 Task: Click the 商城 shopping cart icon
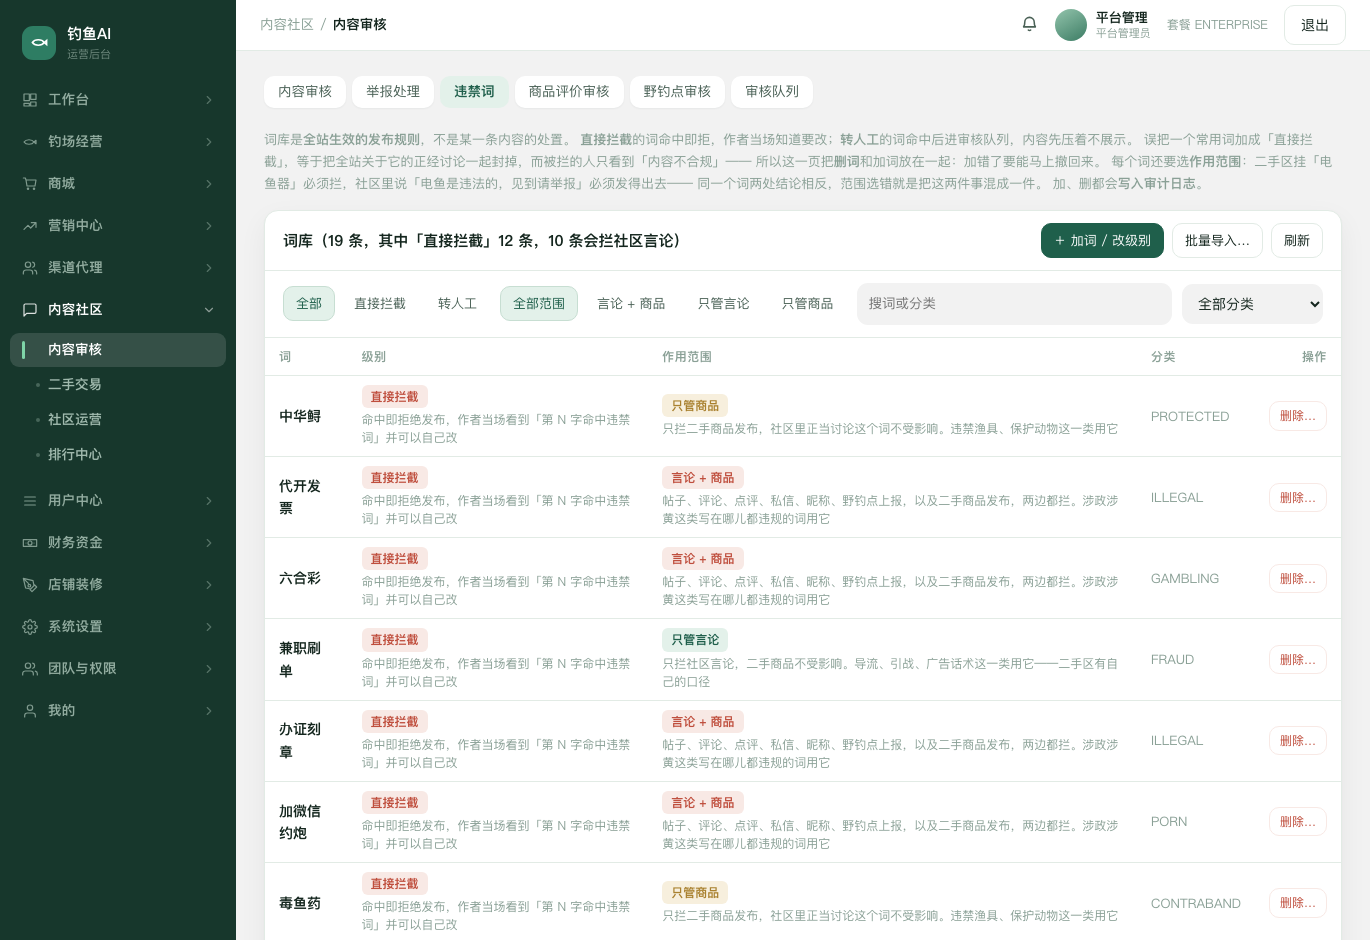pyautogui.click(x=30, y=184)
